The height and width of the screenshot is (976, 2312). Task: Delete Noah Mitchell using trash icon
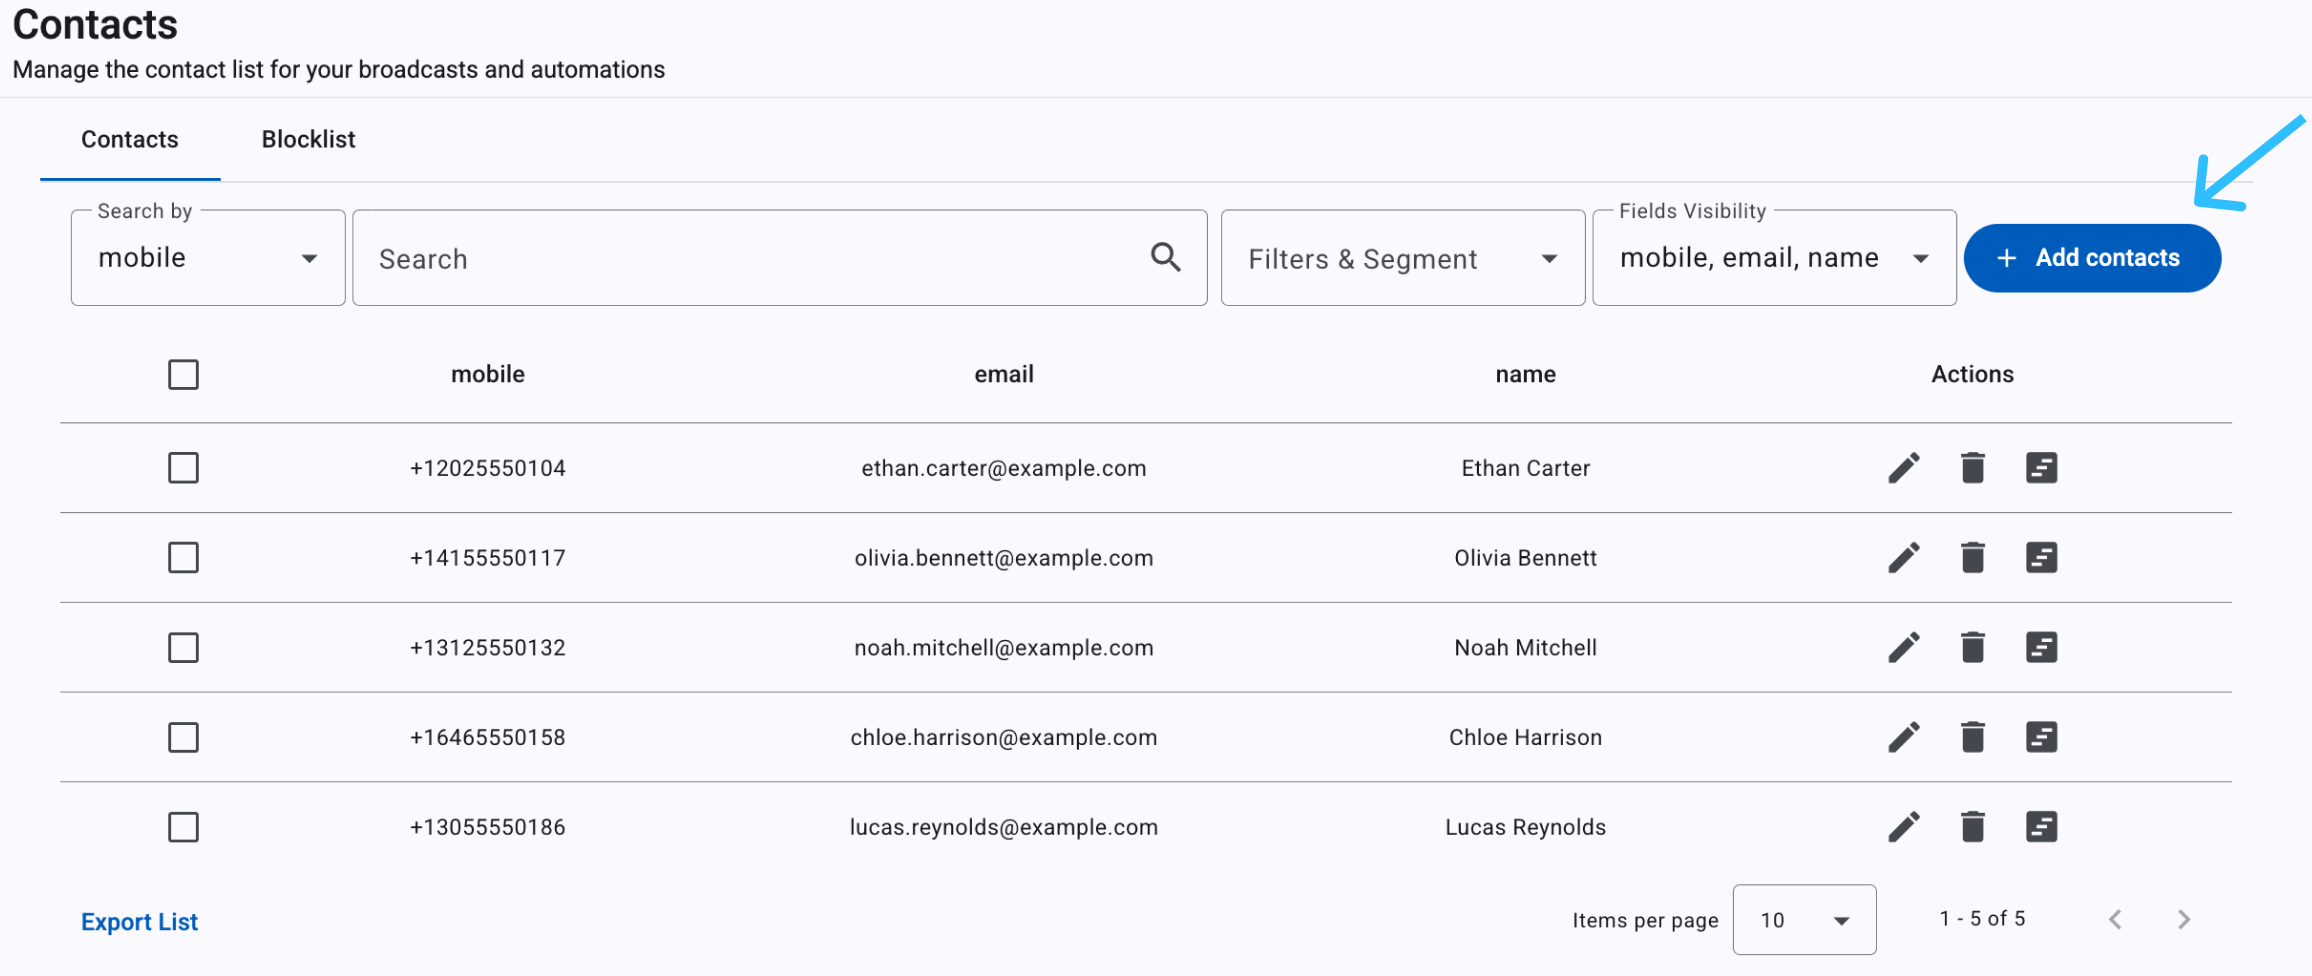pyautogui.click(x=1973, y=648)
